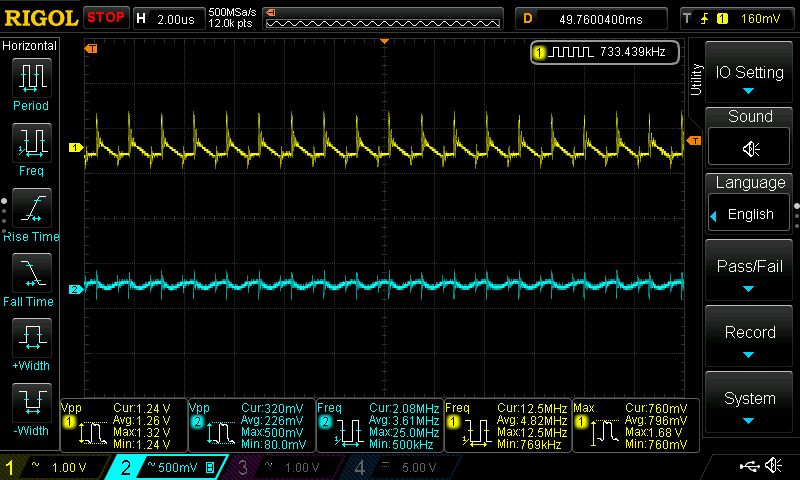Click the waveform memory overview bar

(x=383, y=19)
